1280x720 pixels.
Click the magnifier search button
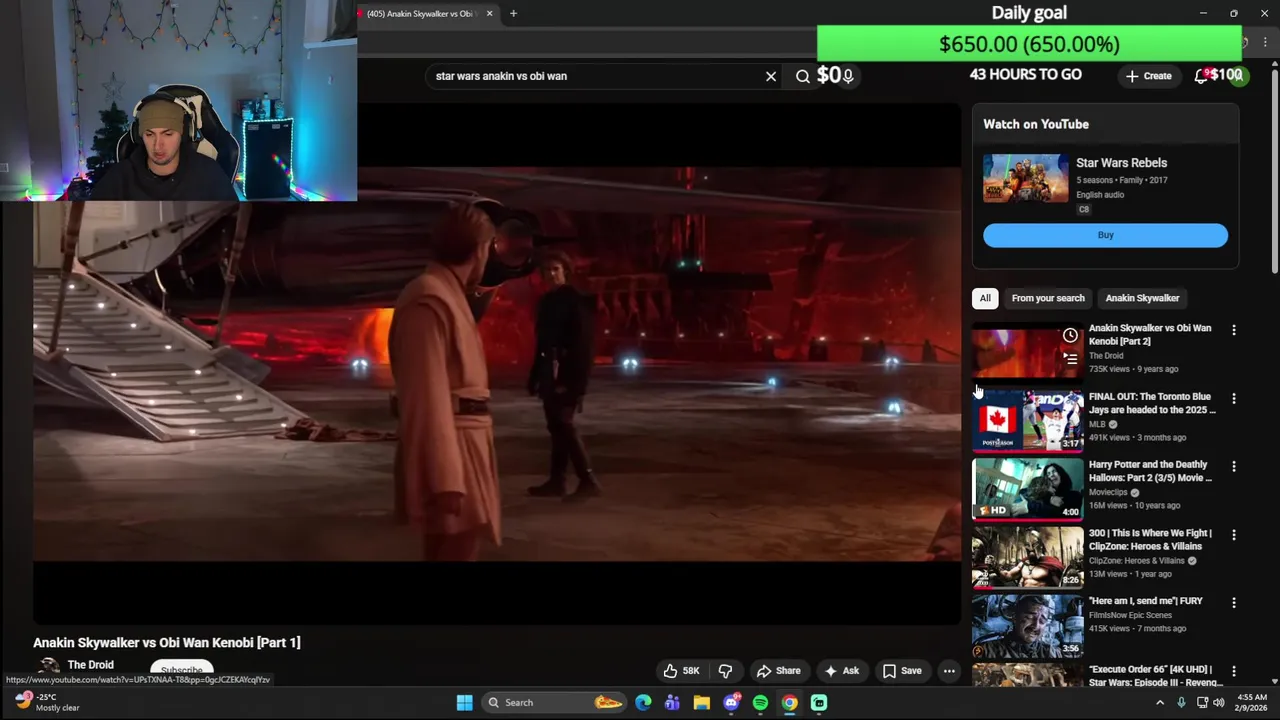802,76
